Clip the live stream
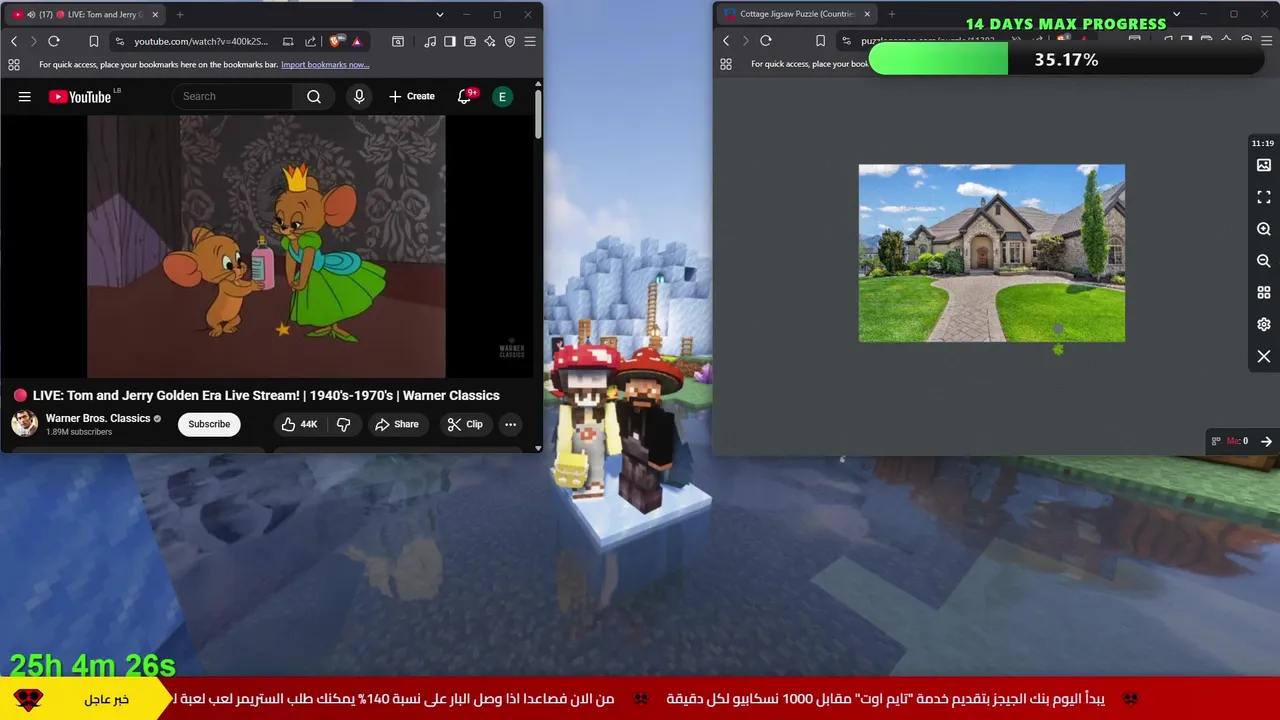 465,424
